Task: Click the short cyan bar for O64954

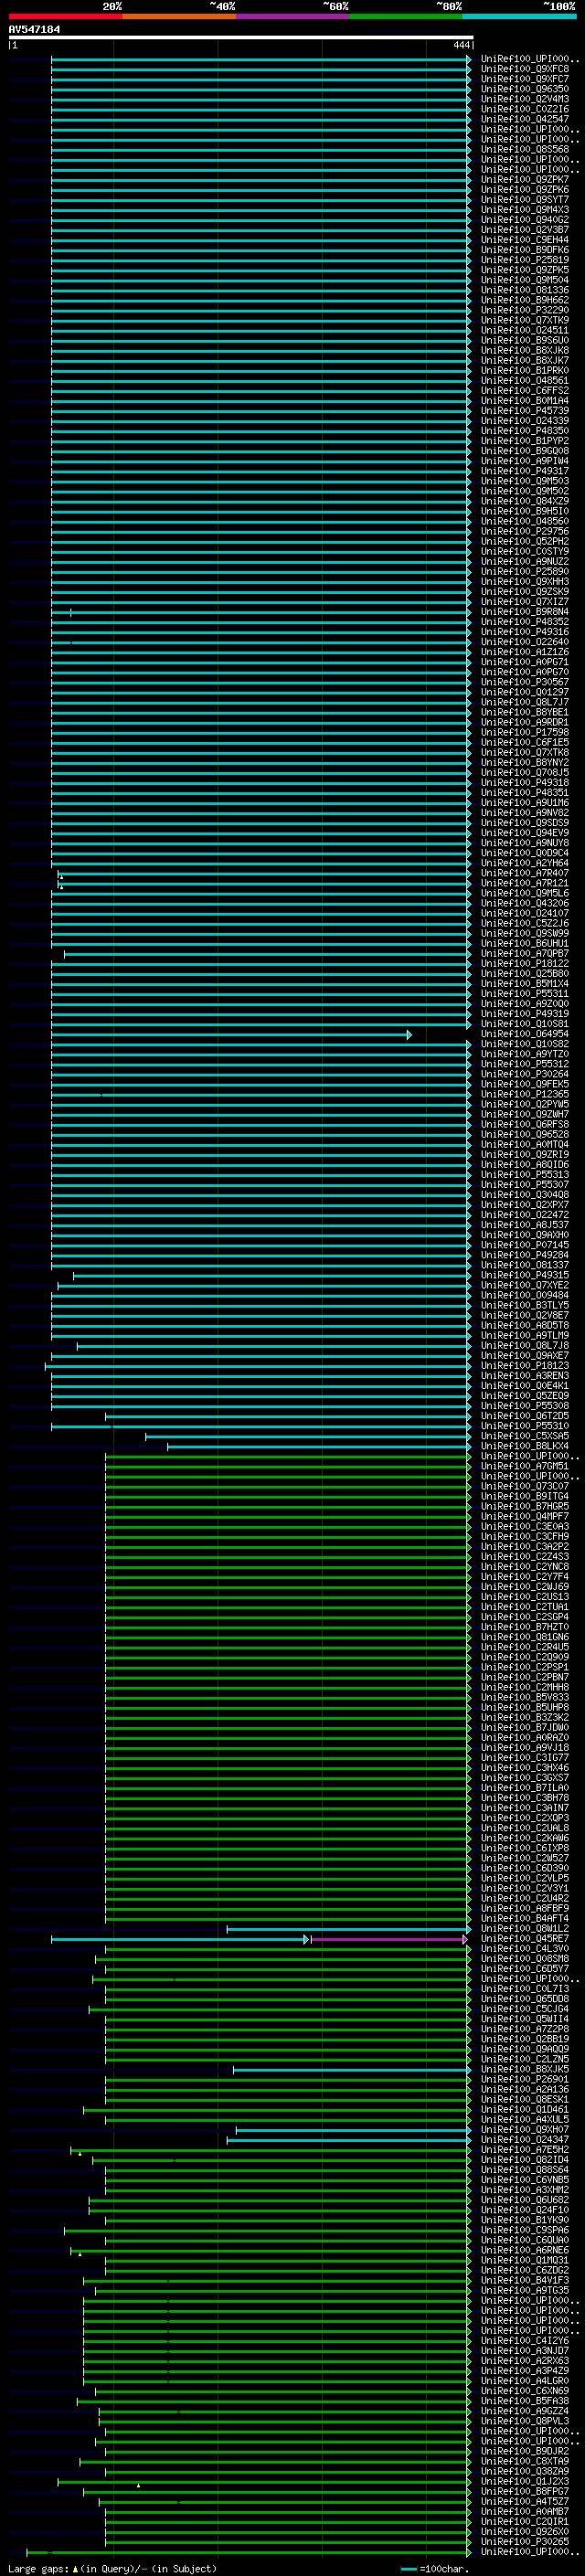Action: click(230, 1035)
